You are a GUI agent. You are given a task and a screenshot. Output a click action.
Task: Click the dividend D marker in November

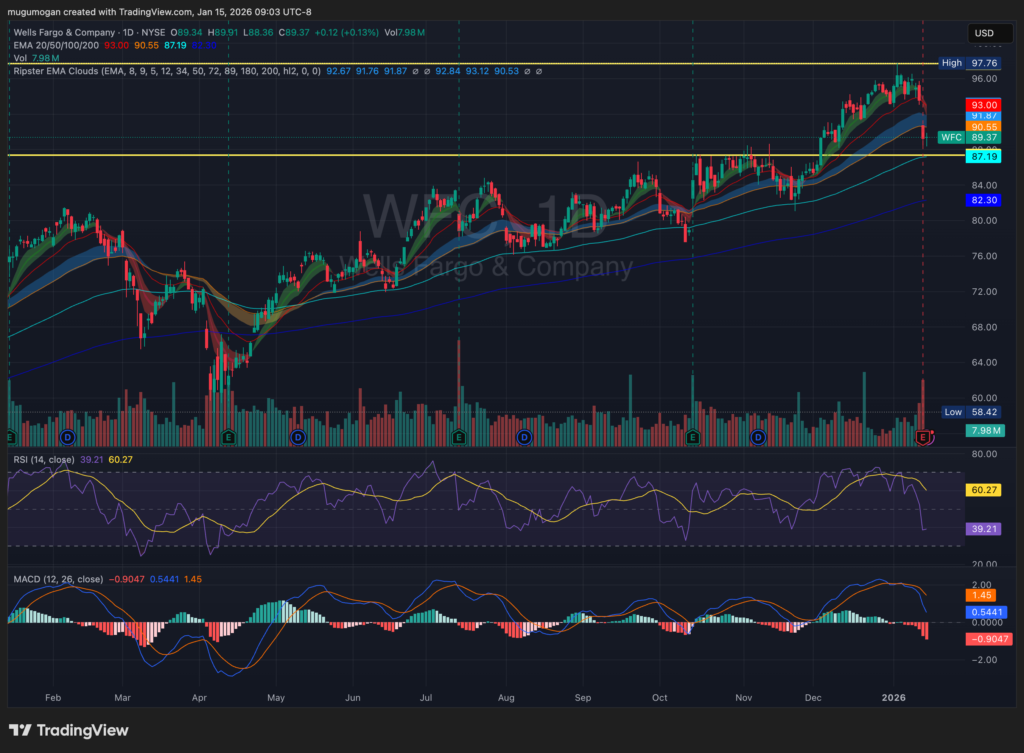(x=758, y=437)
